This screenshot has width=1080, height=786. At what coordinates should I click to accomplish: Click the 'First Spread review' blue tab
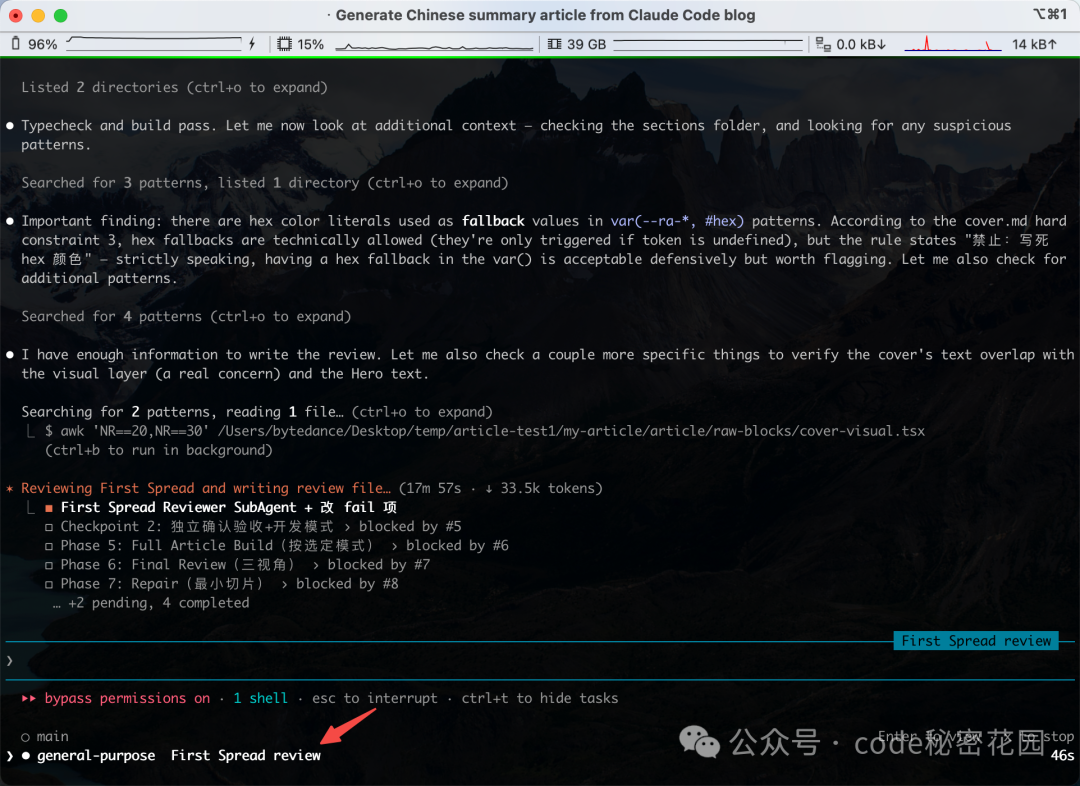(976, 641)
